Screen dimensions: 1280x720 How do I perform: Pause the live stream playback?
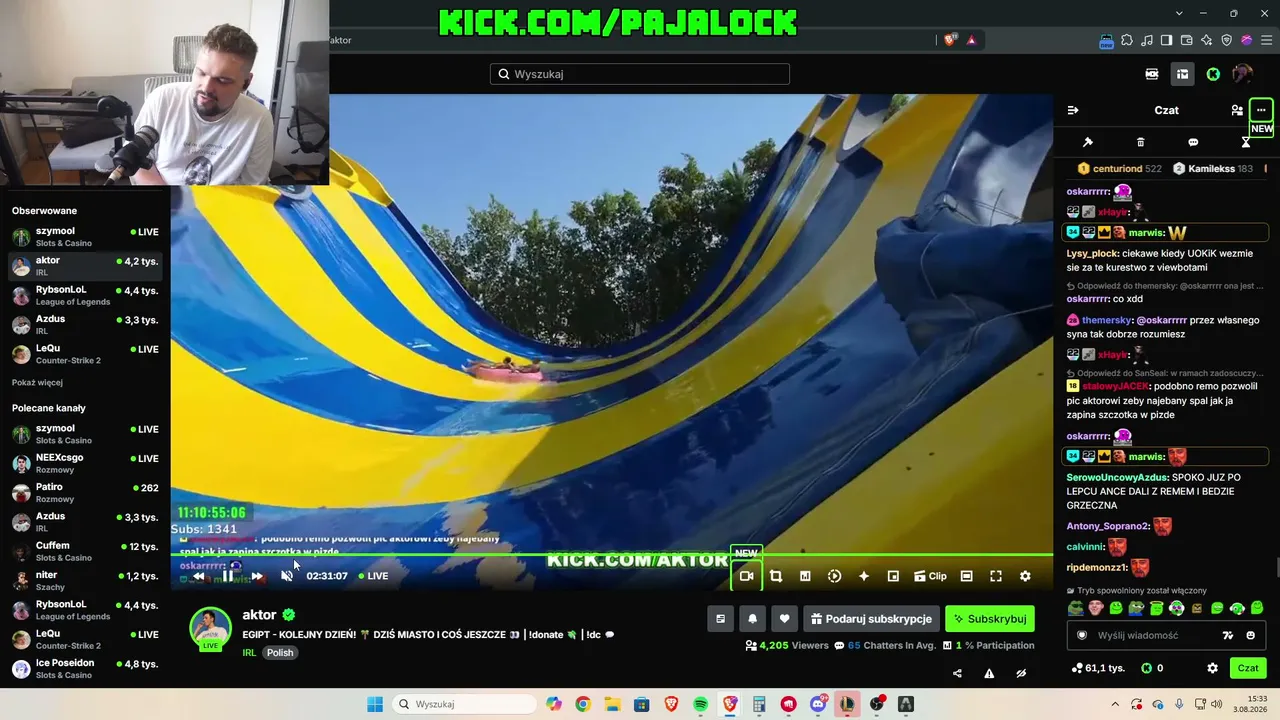(x=228, y=576)
